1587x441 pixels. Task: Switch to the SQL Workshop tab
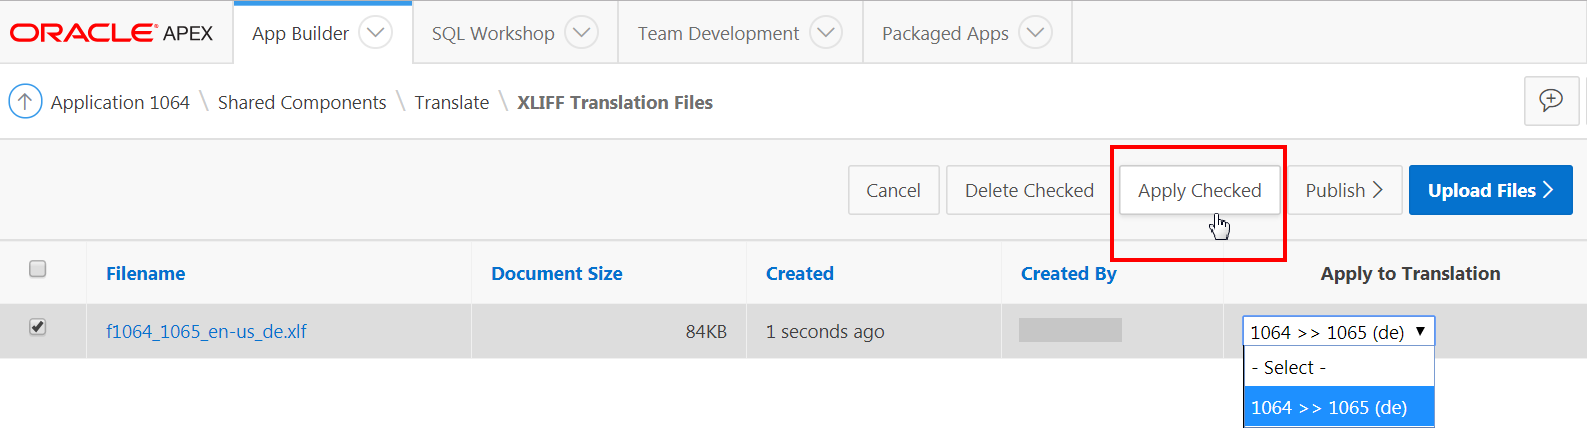493,34
